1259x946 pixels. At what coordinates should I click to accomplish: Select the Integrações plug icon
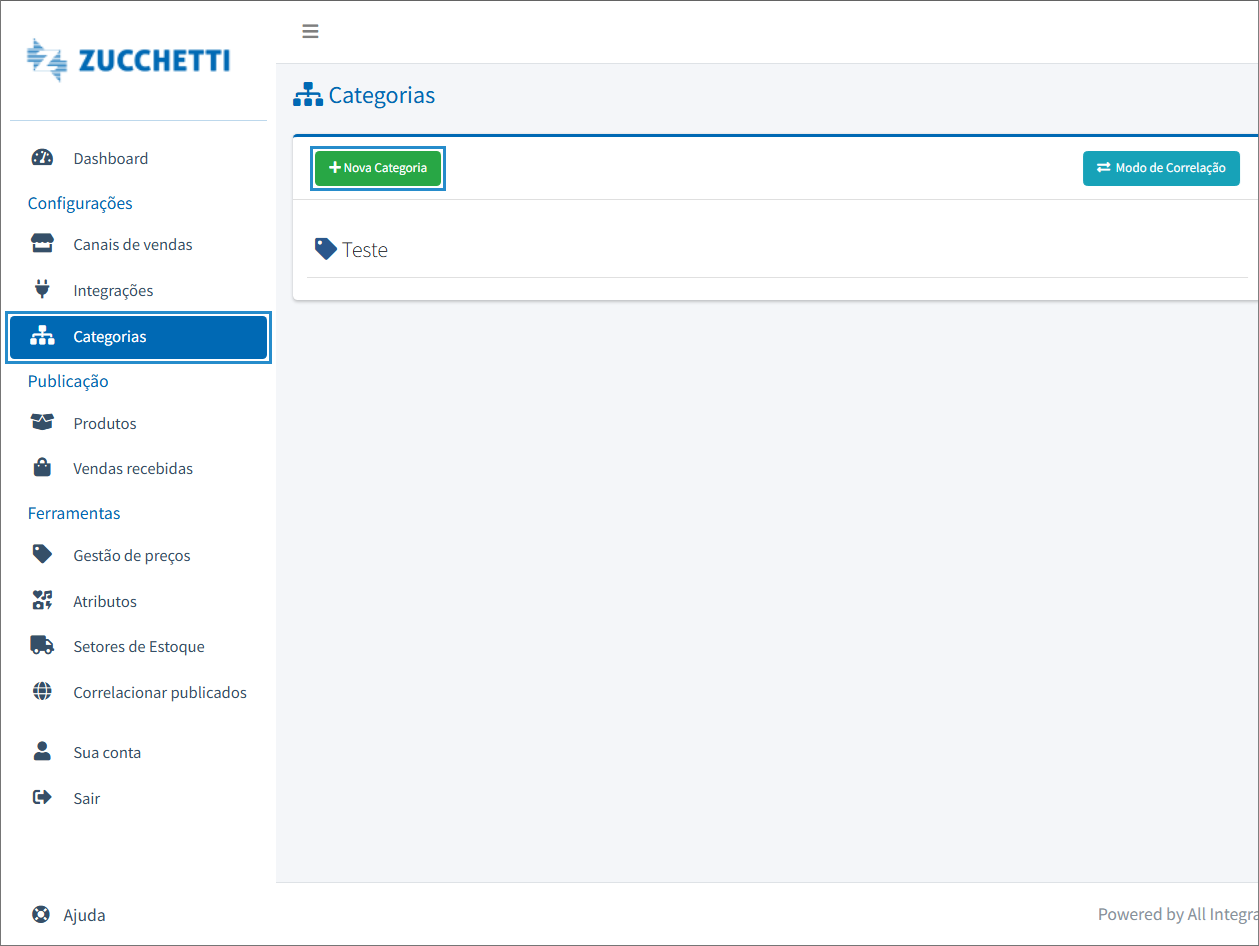pos(42,290)
